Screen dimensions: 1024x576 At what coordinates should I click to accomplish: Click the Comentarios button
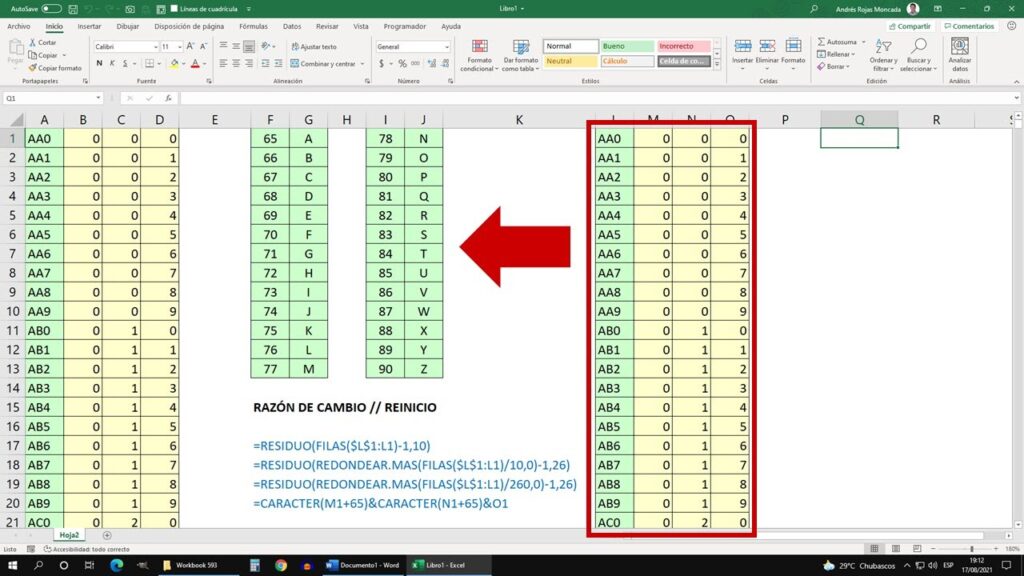969,27
